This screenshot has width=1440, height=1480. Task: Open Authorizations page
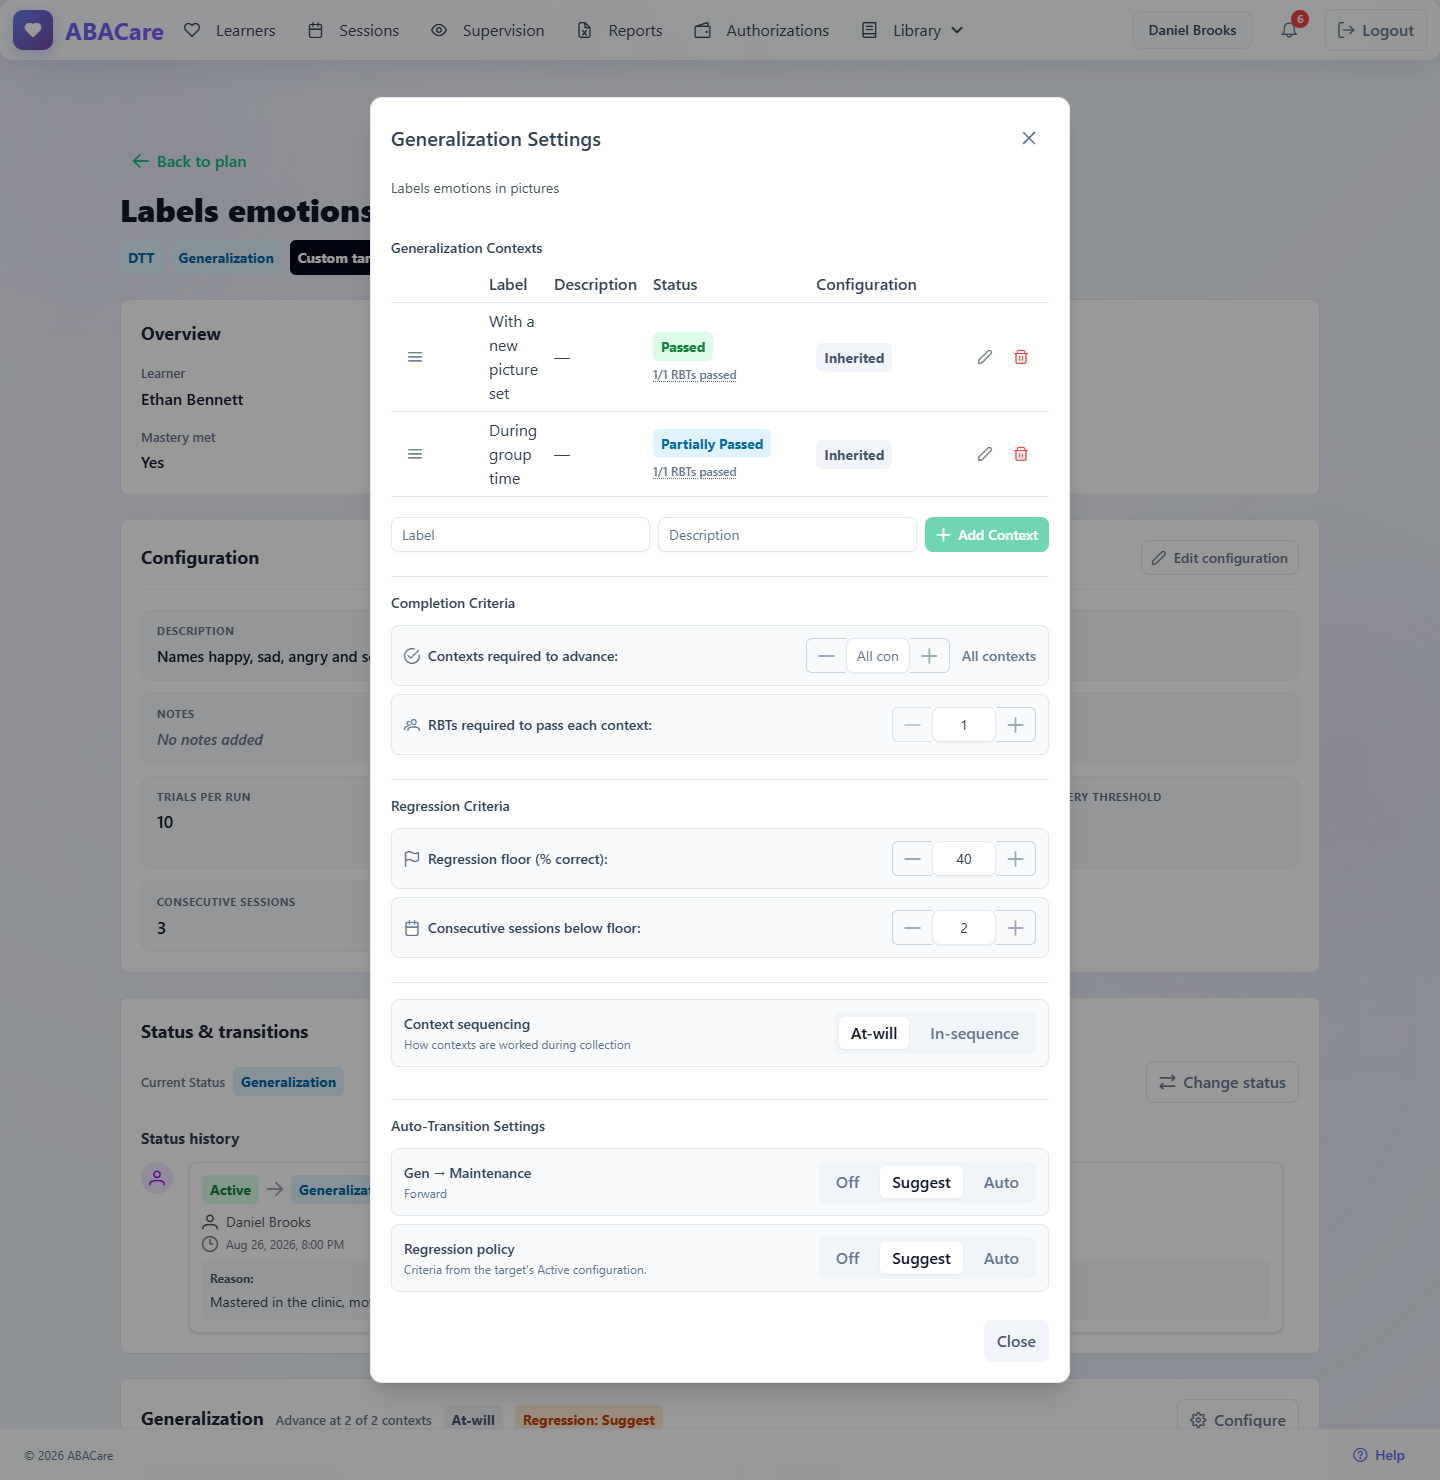click(762, 30)
